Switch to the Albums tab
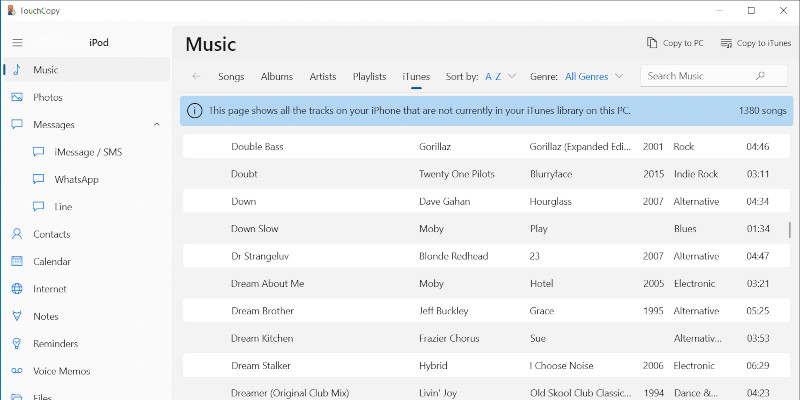This screenshot has width=800, height=400. point(277,77)
